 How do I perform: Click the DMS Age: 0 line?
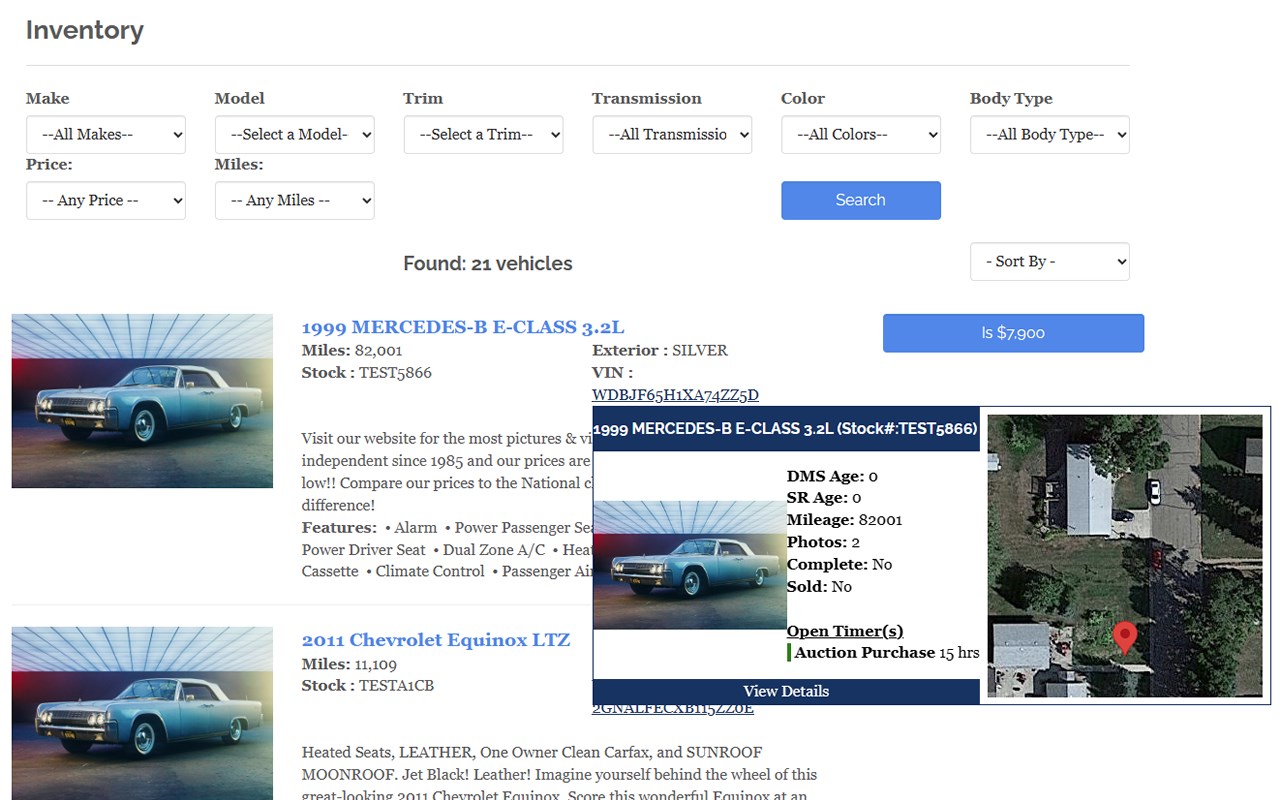[x=833, y=476]
